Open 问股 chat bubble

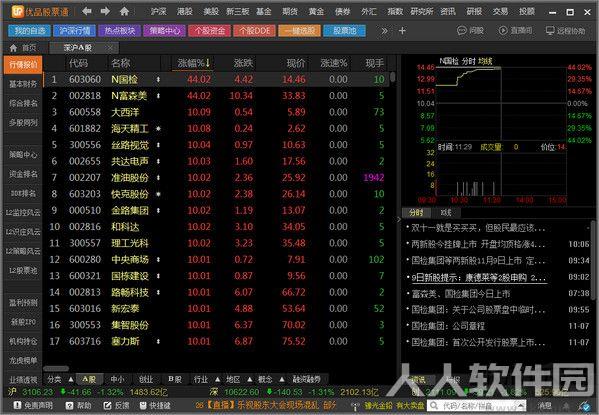pos(470,31)
